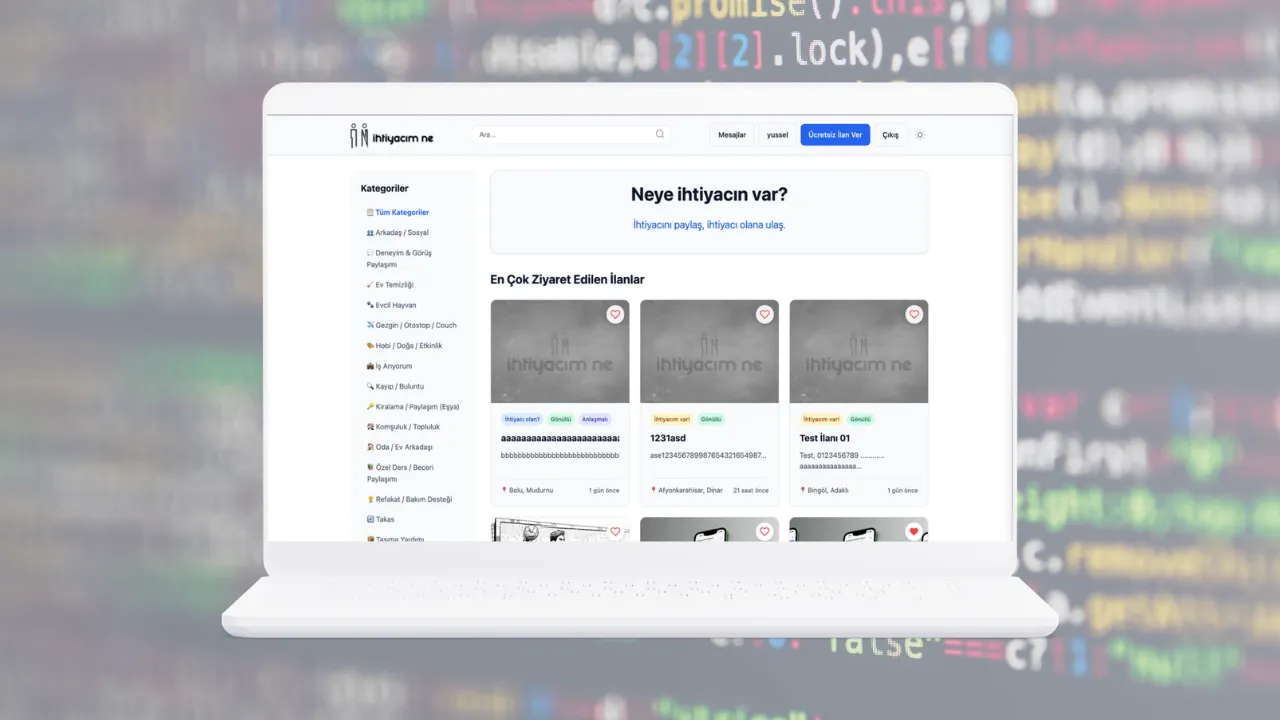Select the Arkadaş / Sosyal category

(401, 232)
